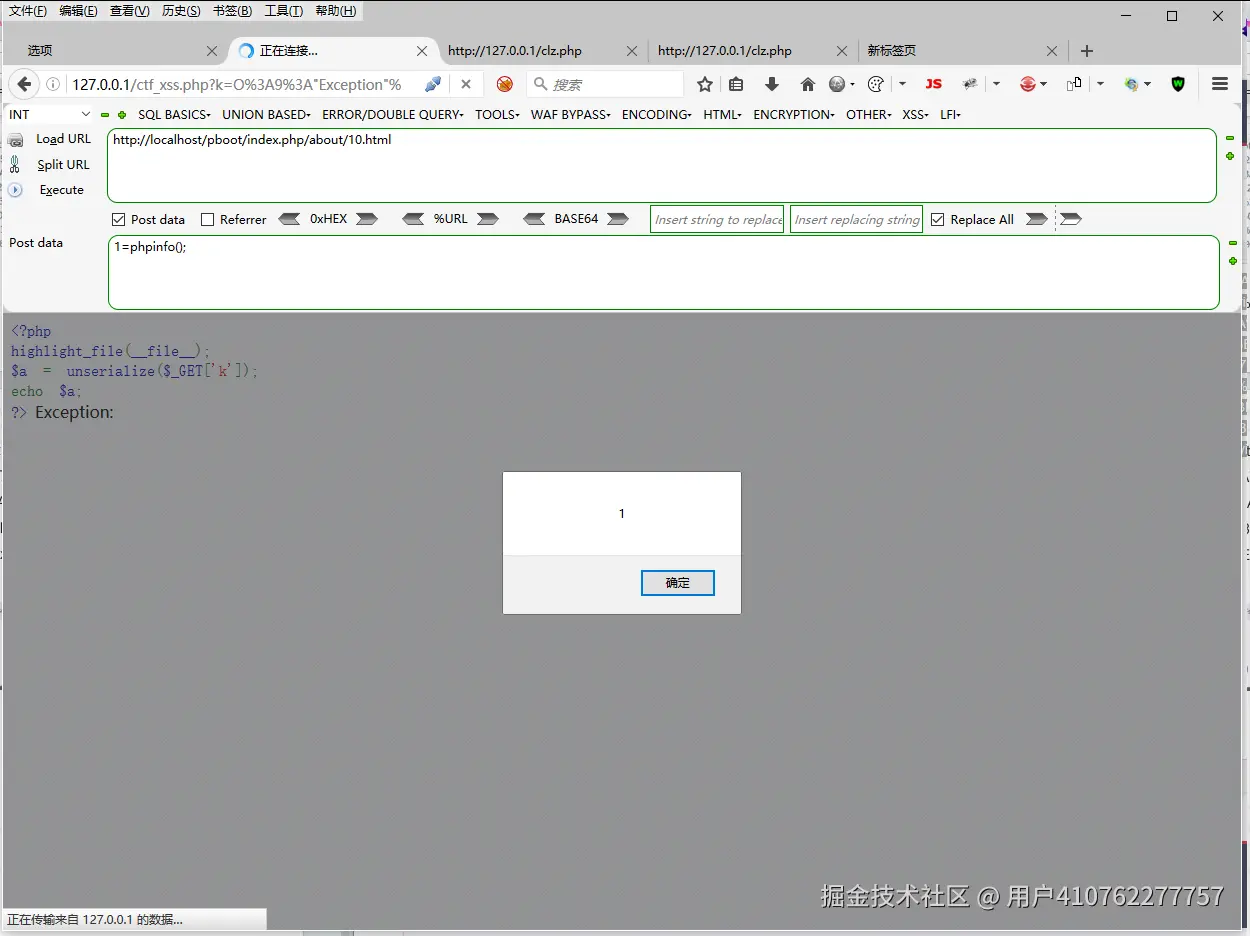Click 0xHEX decode left arrow
Screen dimensions: 1250x936
[289, 219]
